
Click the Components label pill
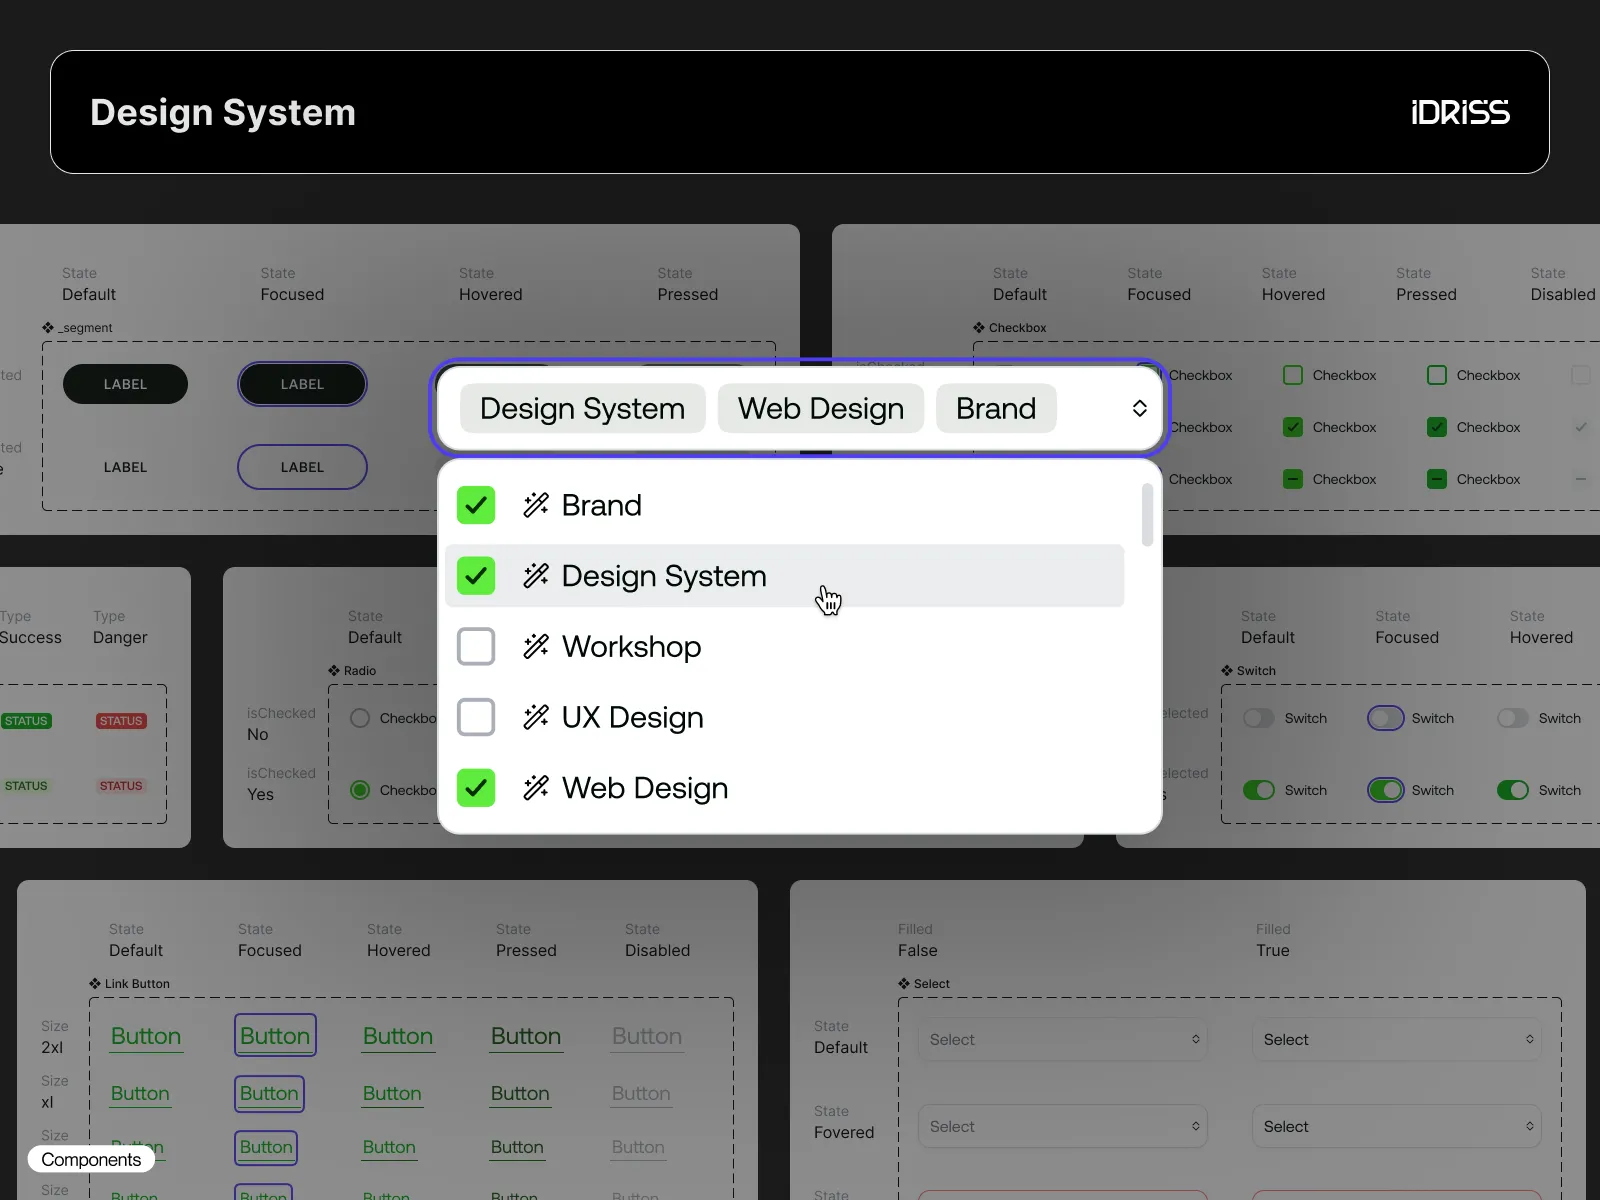coord(91,1159)
